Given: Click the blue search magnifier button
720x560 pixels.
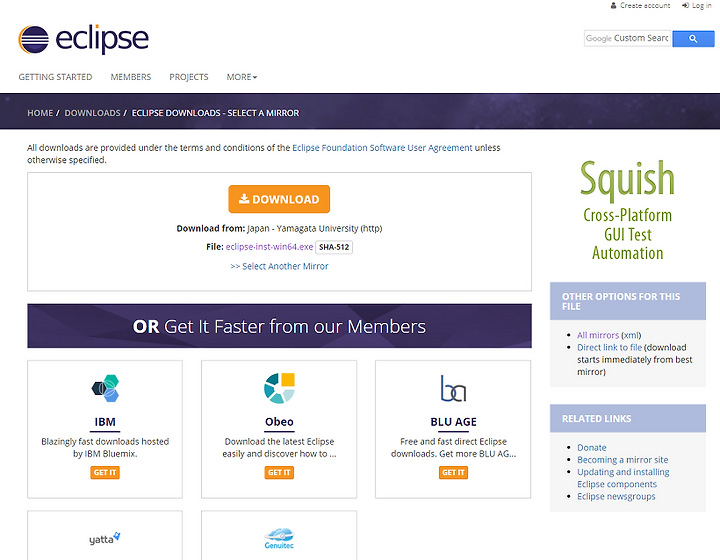Looking at the screenshot, I should 693,39.
